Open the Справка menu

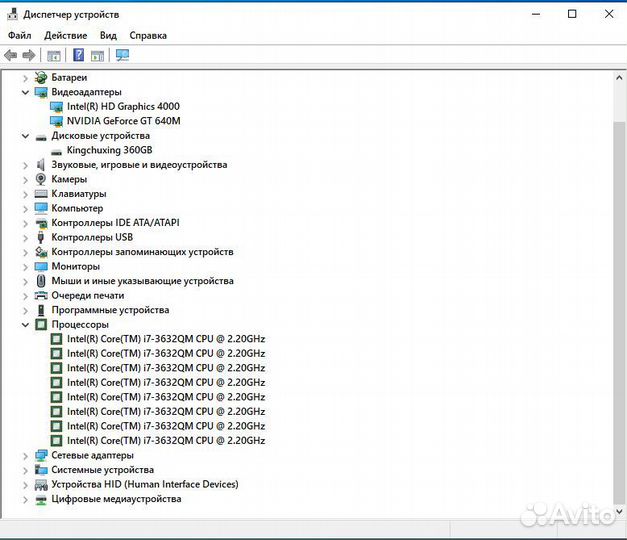(148, 35)
